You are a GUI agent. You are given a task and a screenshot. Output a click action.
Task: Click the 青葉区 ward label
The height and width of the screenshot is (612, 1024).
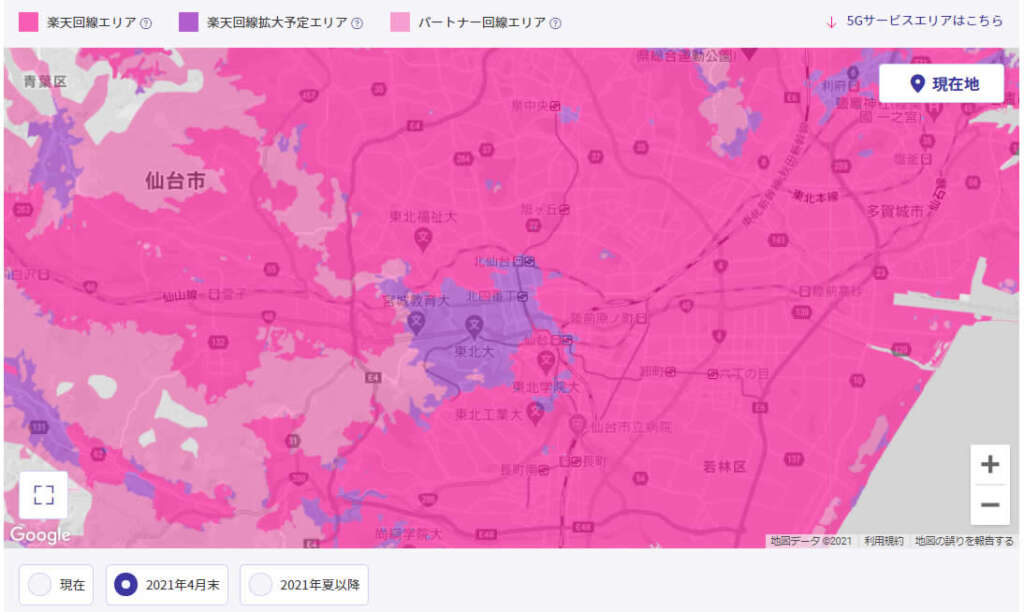point(45,81)
